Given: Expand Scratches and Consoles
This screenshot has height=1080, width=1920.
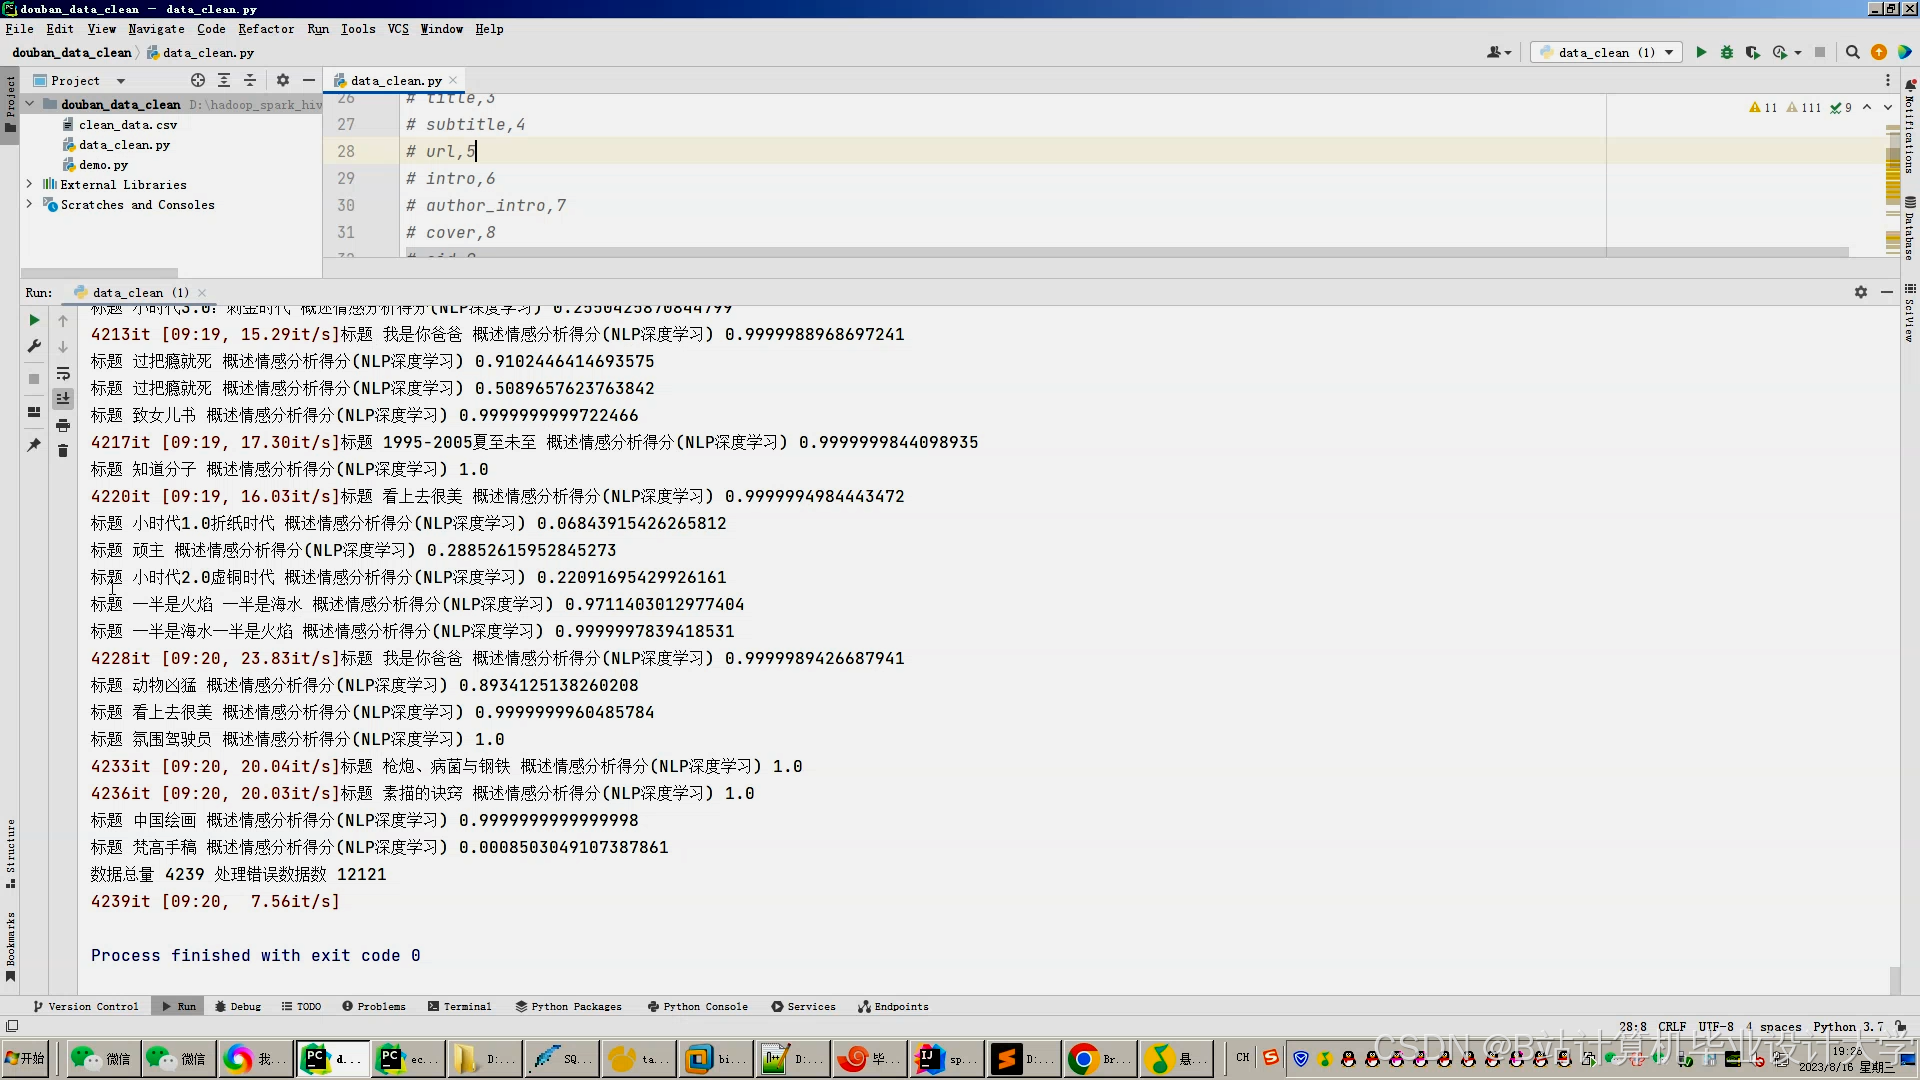Looking at the screenshot, I should (x=29, y=205).
